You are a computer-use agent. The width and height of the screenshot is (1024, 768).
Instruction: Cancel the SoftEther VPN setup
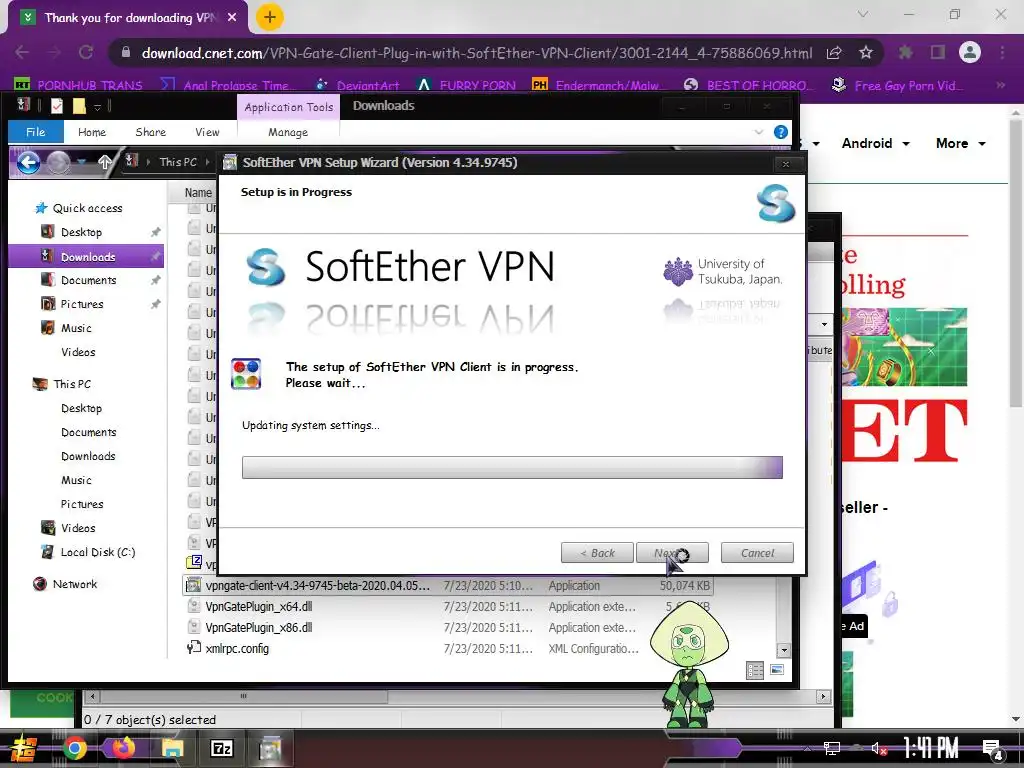pyautogui.click(x=757, y=552)
